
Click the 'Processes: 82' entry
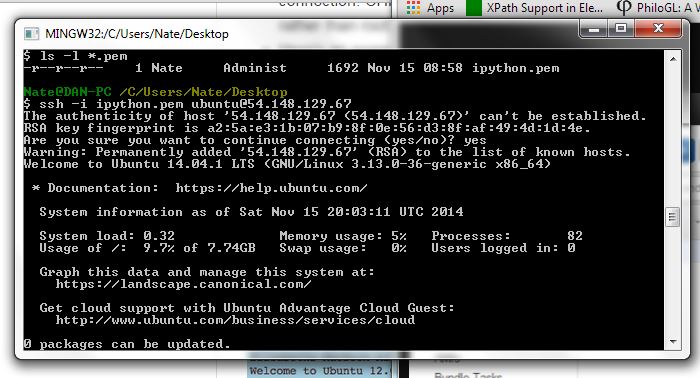507,236
